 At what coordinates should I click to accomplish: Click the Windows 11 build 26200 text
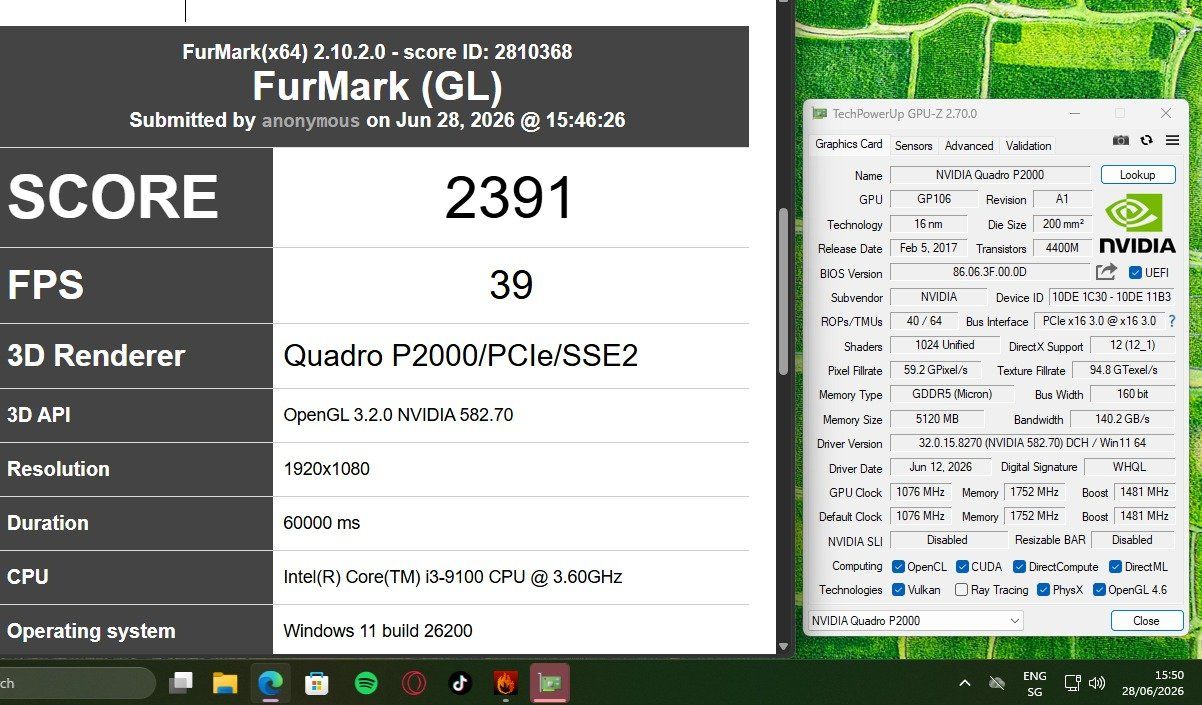[x=378, y=631]
